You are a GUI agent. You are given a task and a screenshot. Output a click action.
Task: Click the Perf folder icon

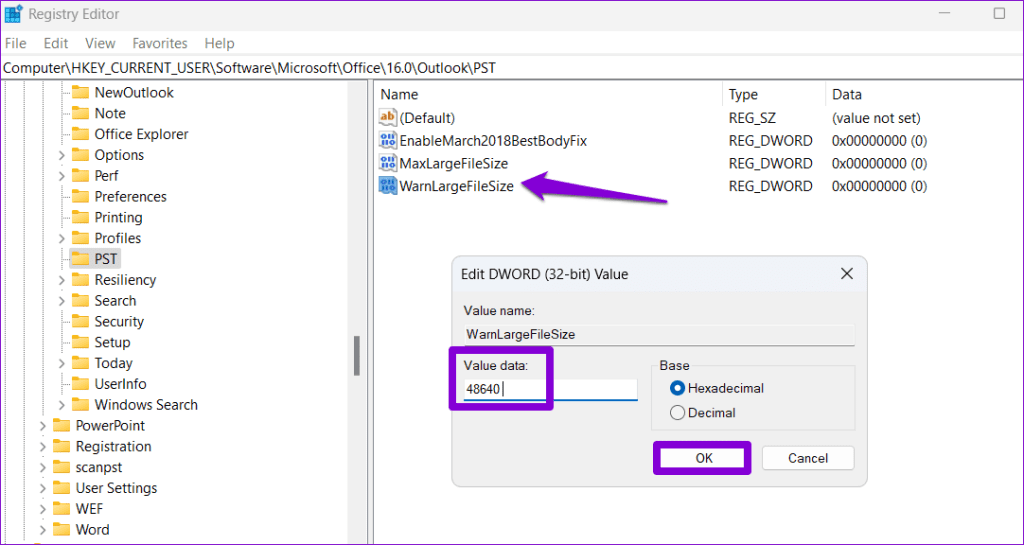coord(80,176)
